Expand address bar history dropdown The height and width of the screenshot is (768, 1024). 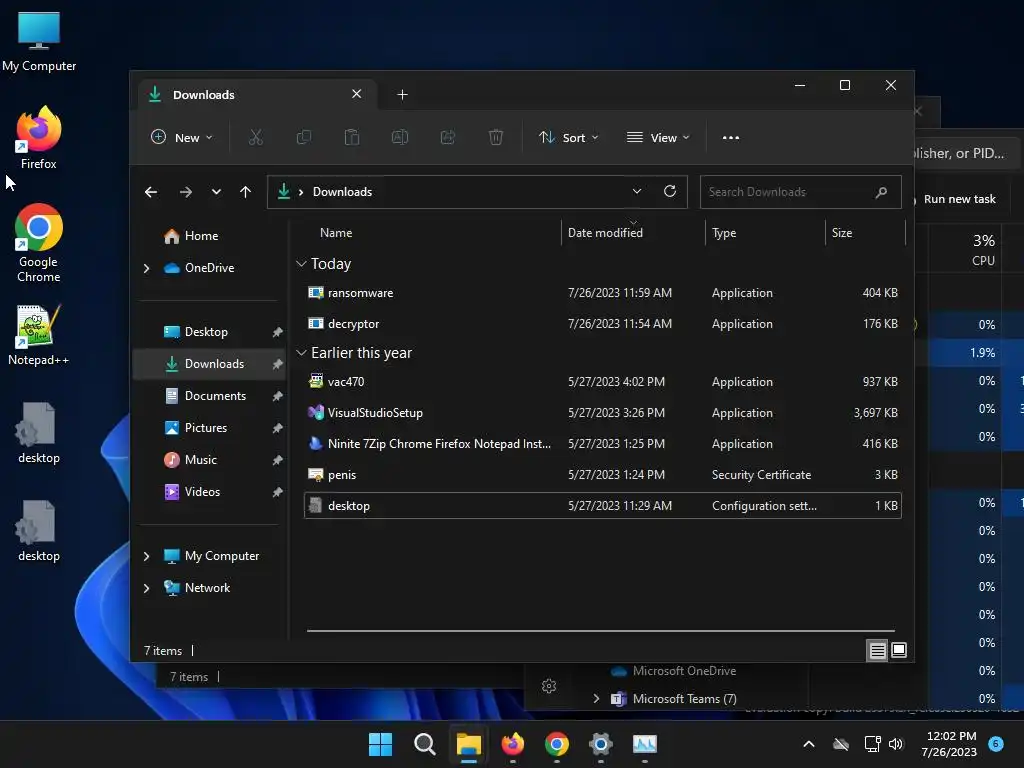[637, 191]
